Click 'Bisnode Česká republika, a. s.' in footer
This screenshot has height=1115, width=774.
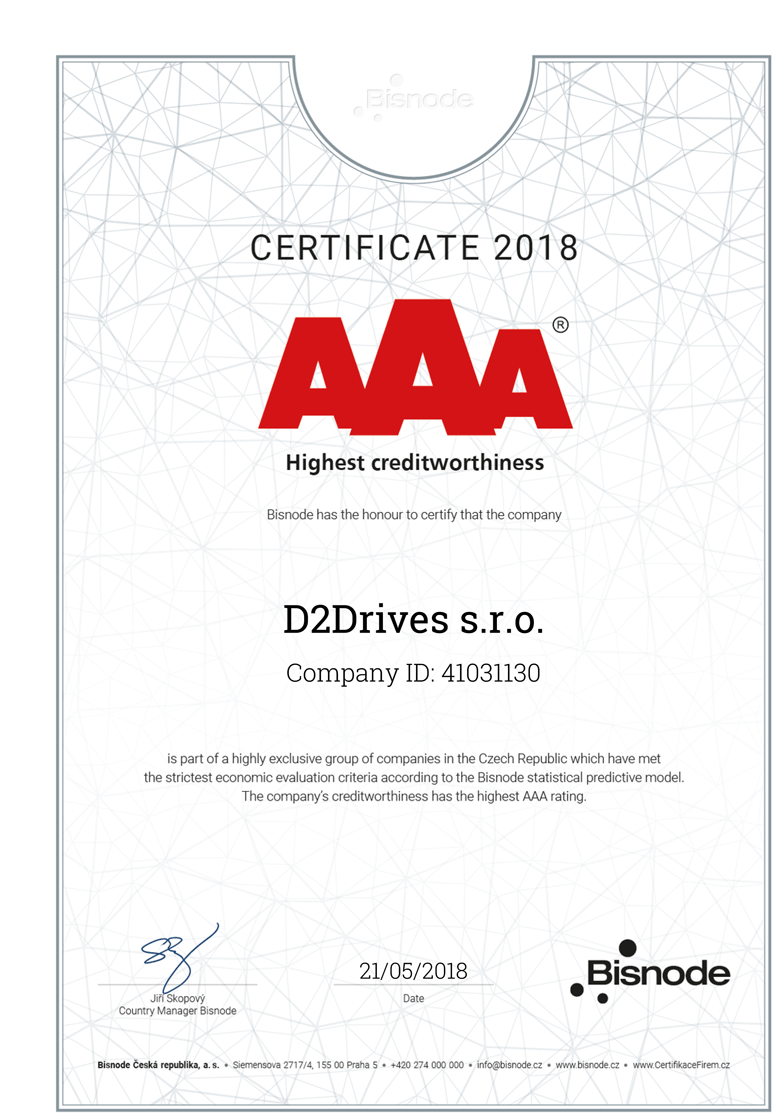[158, 1065]
